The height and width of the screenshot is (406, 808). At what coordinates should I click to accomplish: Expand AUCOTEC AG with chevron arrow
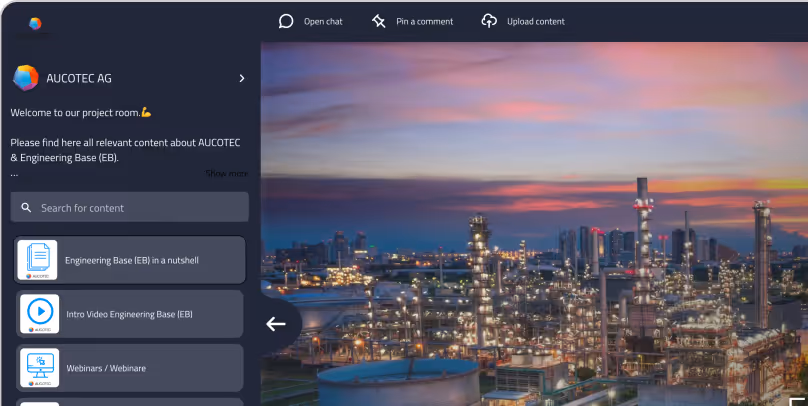pos(242,78)
